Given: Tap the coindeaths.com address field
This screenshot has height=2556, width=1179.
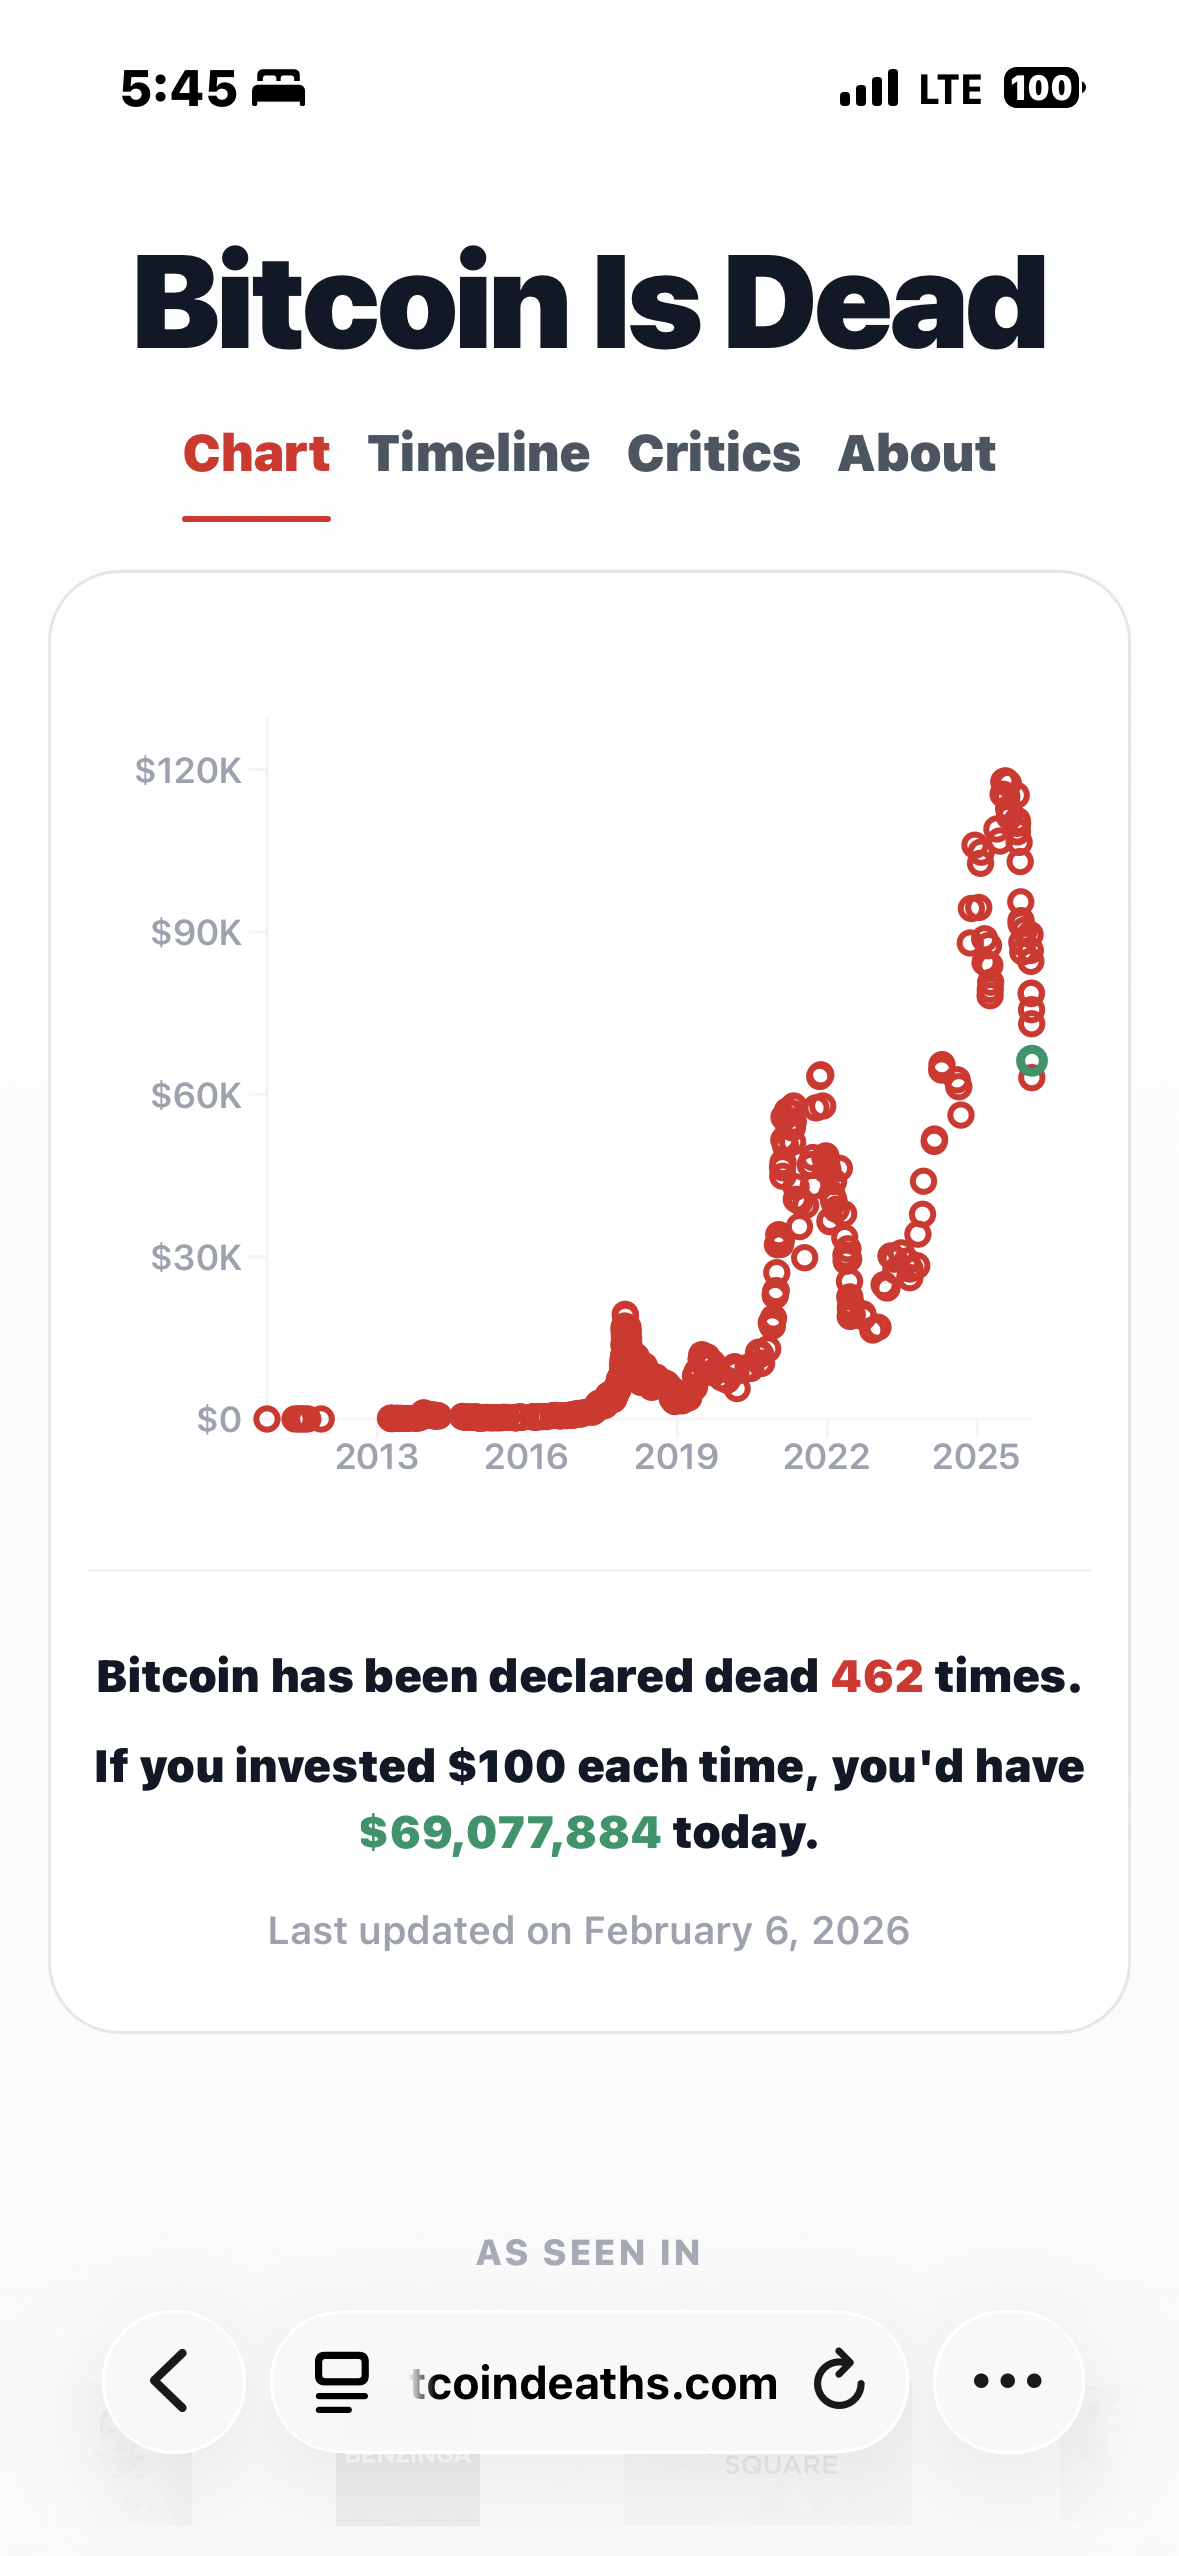Looking at the screenshot, I should coord(594,2383).
